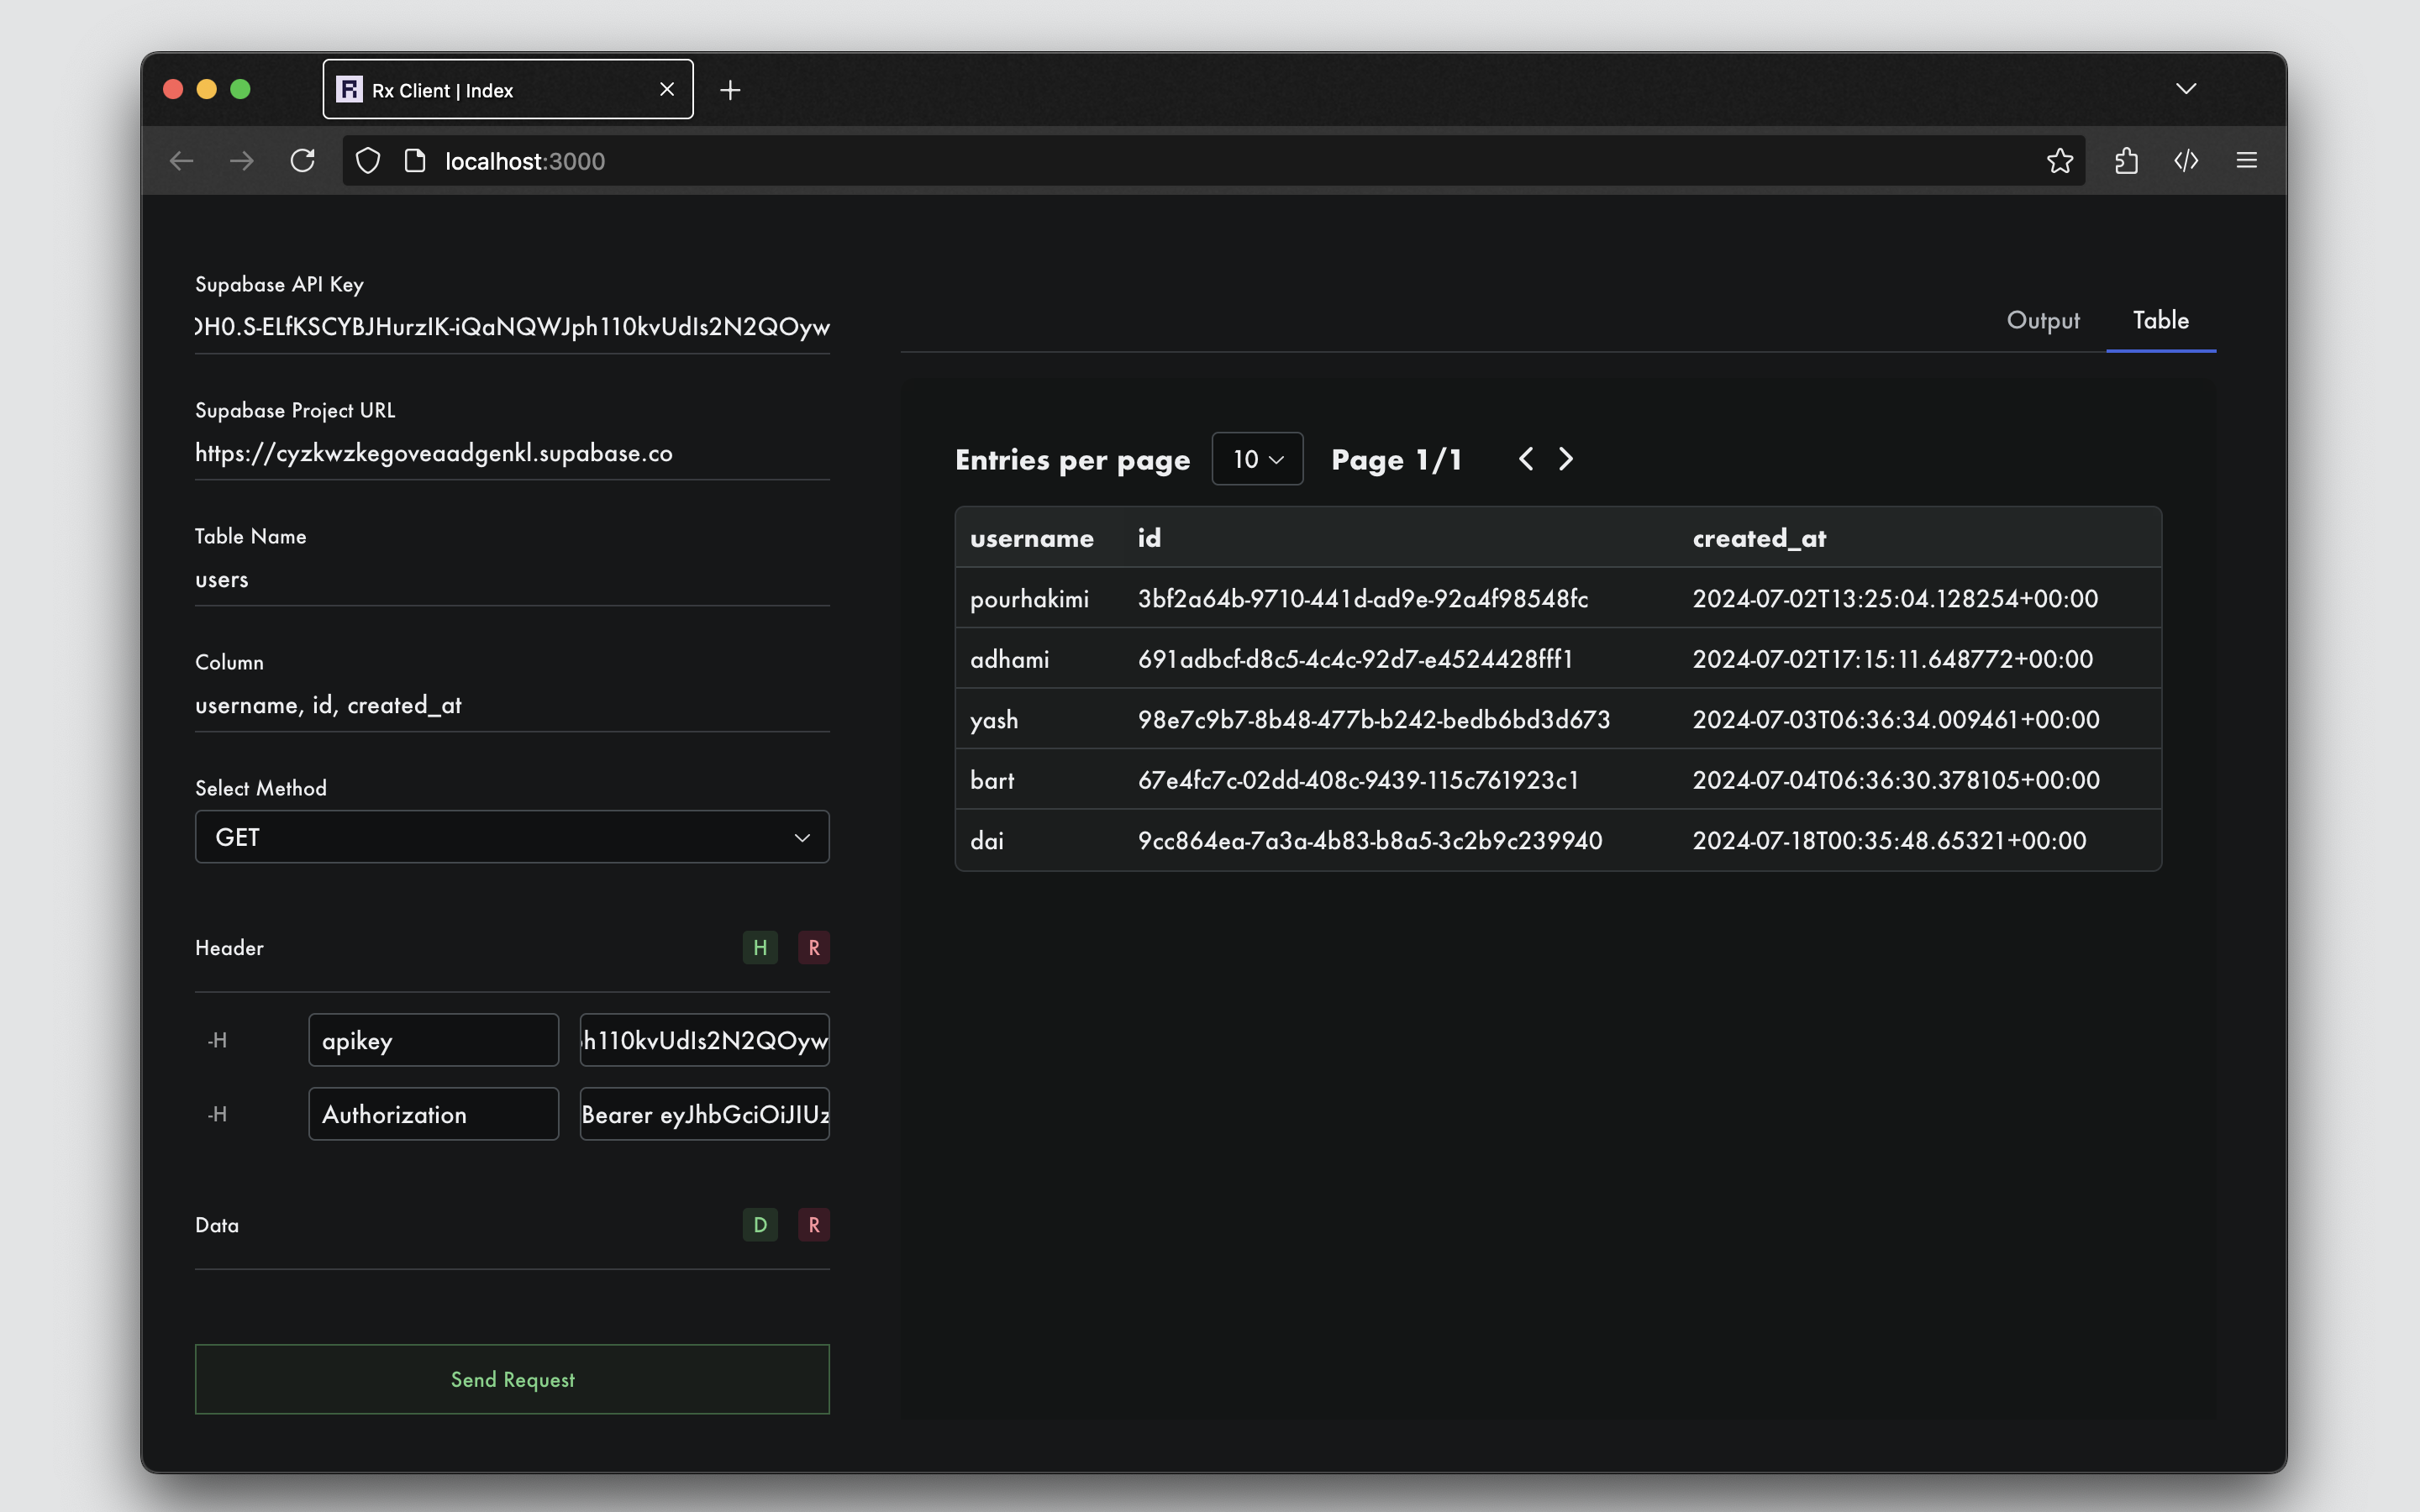Expand the list all tabs chevron

pos(2186,89)
